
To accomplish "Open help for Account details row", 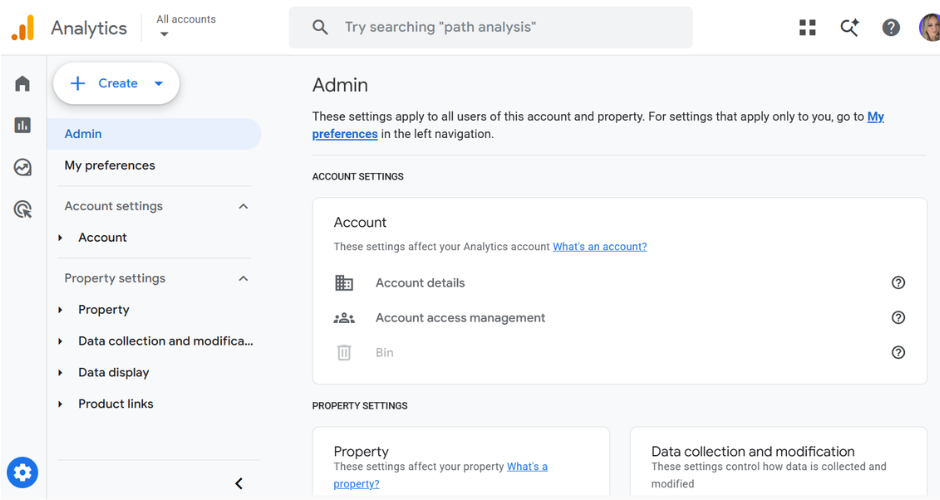I will point(898,282).
